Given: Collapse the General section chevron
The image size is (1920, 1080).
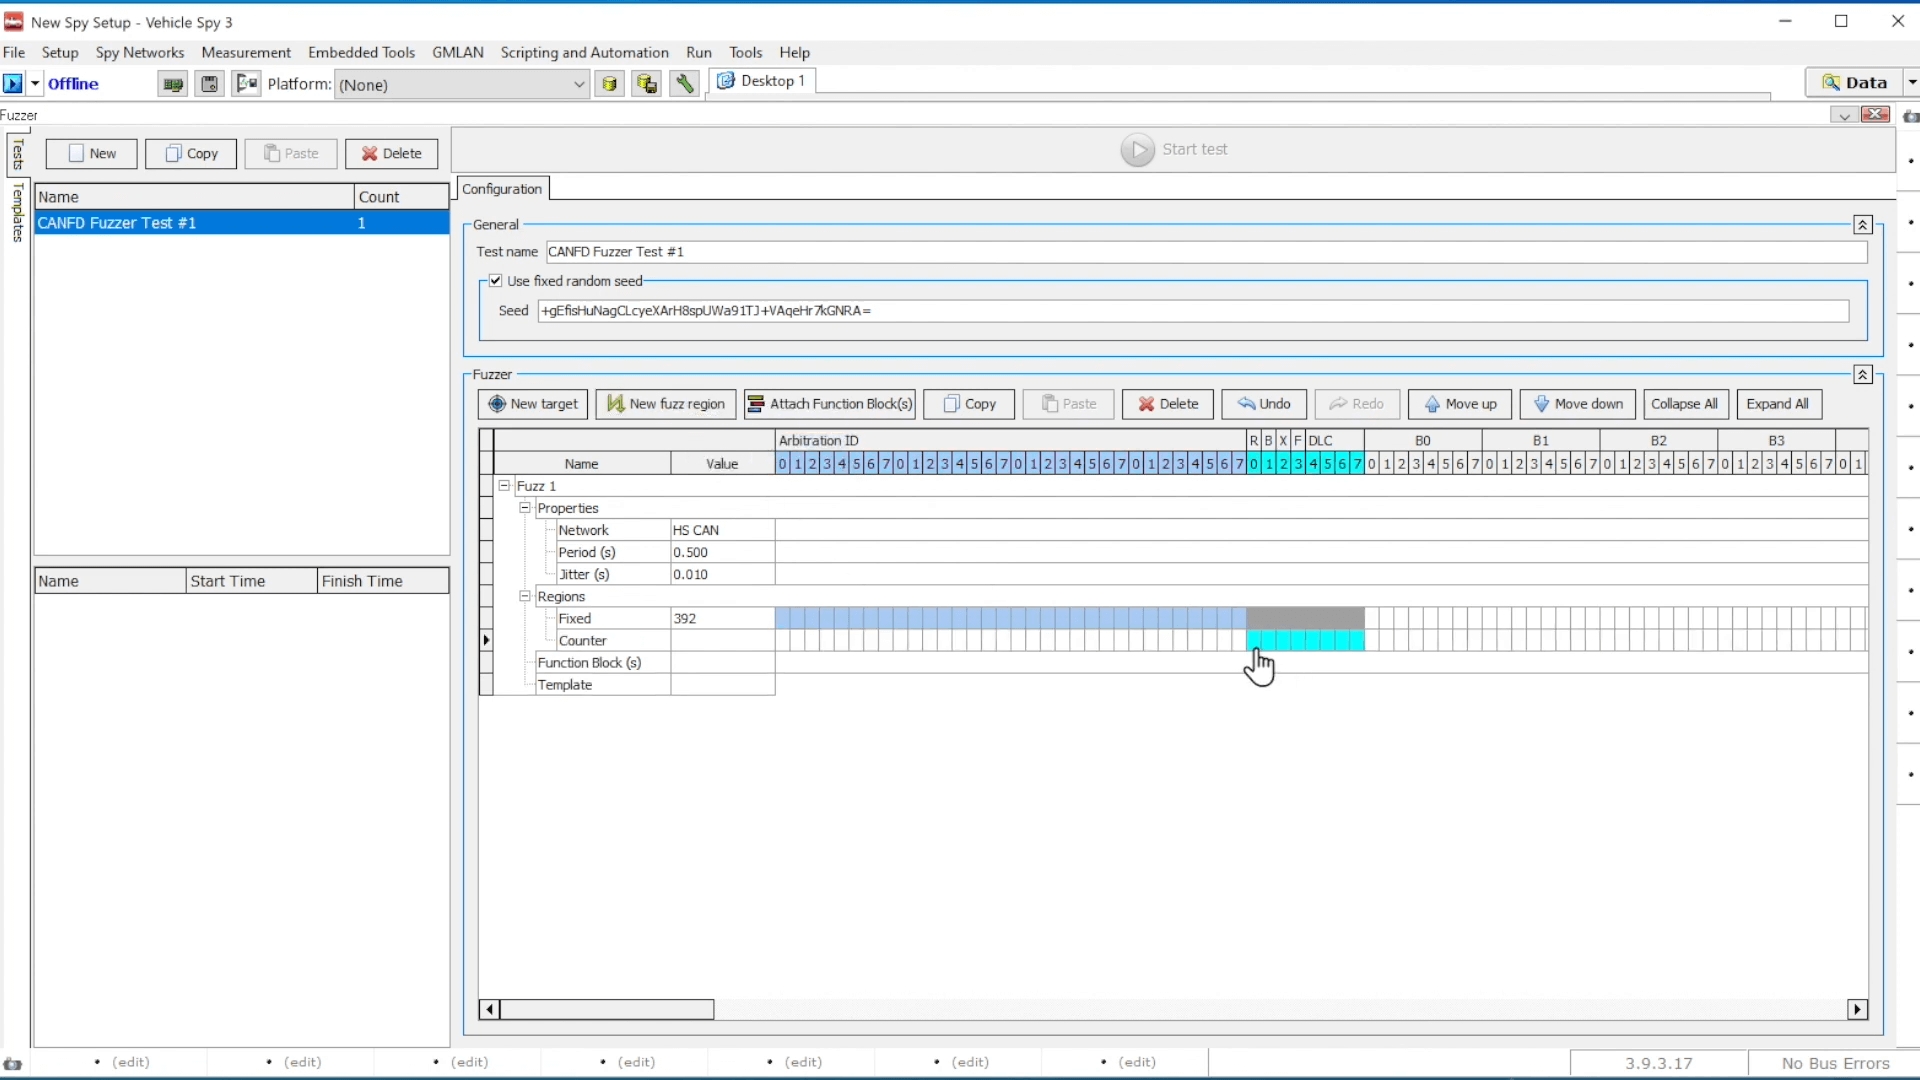Looking at the screenshot, I should (1862, 225).
